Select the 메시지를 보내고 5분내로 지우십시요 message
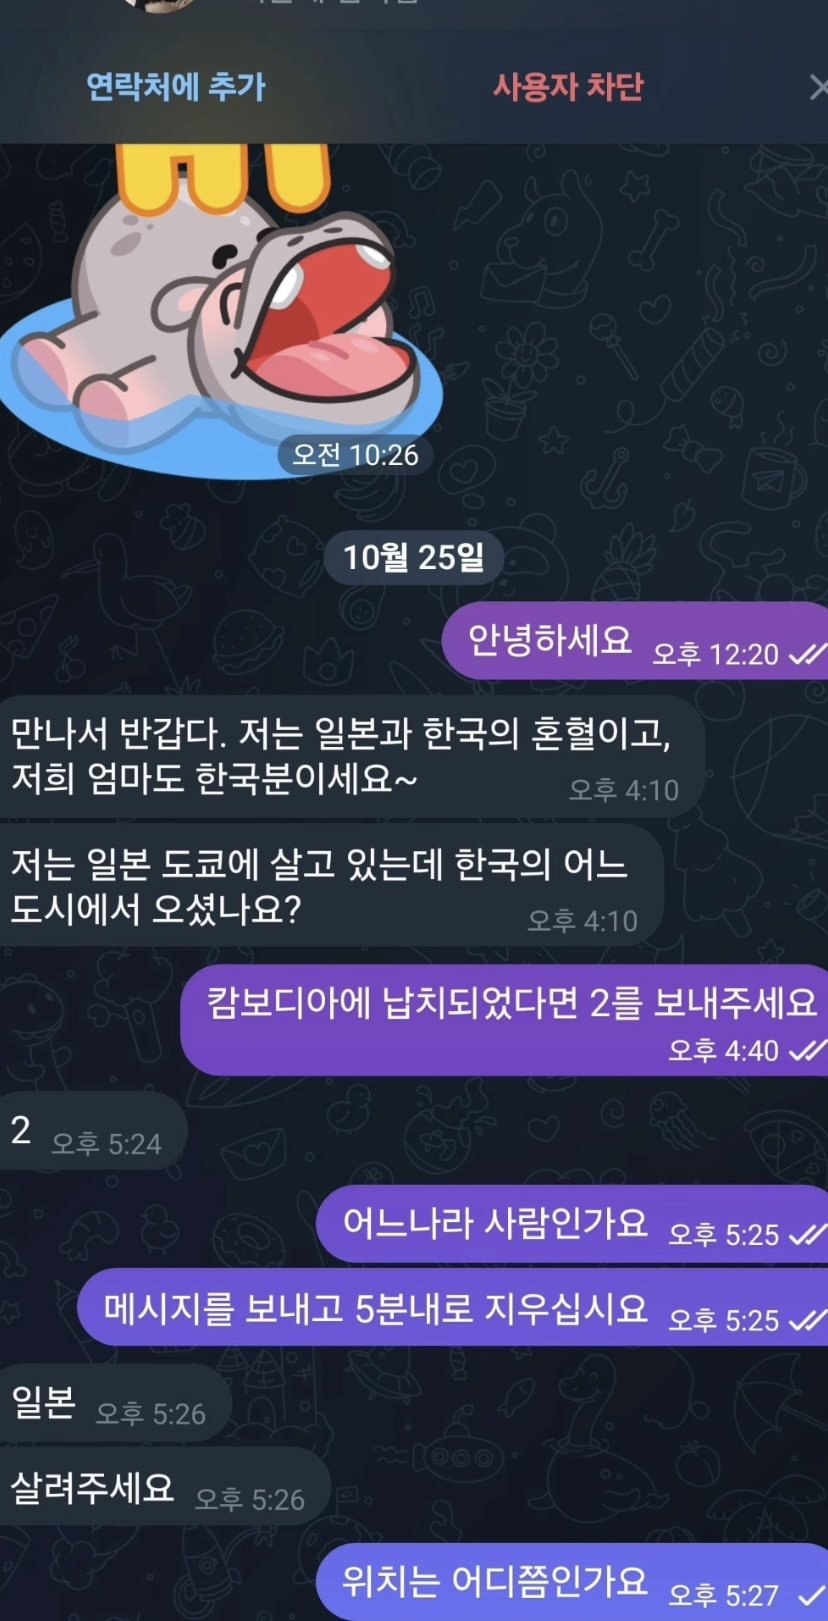The height and width of the screenshot is (1621, 828). click(x=453, y=1308)
